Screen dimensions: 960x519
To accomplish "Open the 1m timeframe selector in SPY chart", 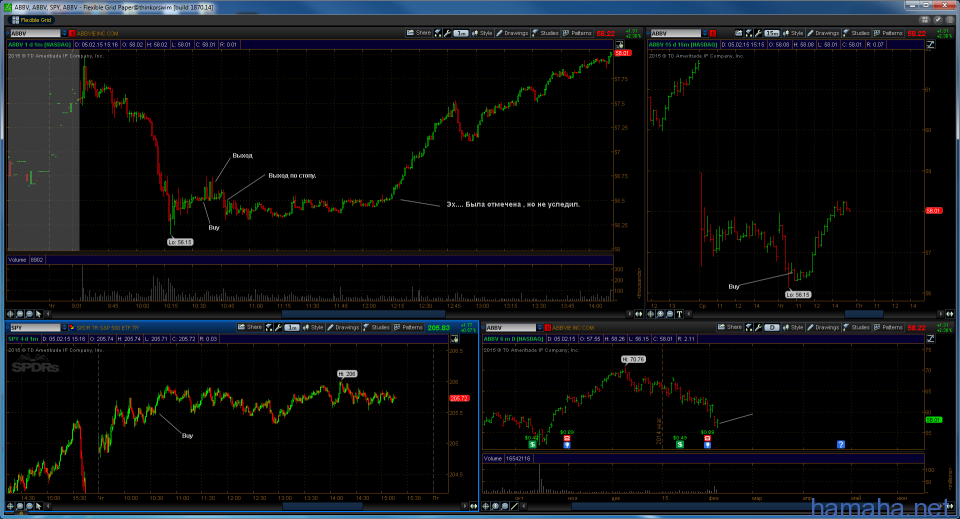I will click(x=292, y=327).
